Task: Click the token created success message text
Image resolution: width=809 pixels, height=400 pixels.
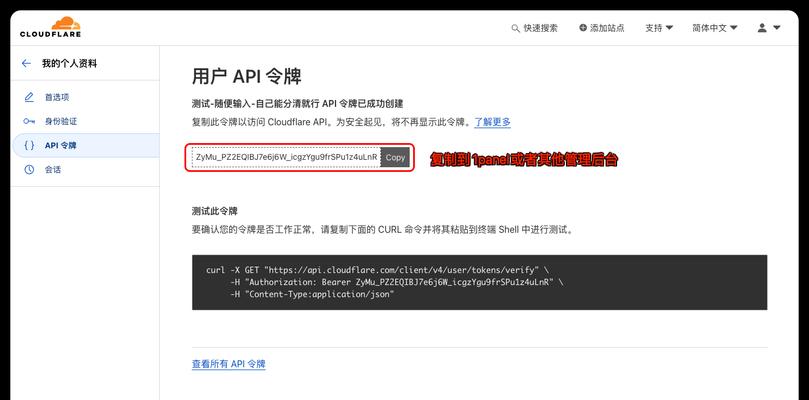Action: pyautogui.click(x=298, y=104)
